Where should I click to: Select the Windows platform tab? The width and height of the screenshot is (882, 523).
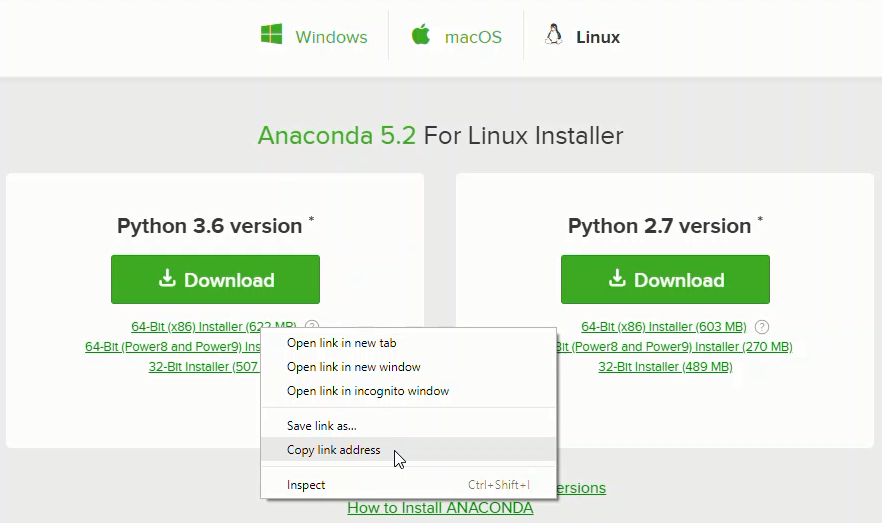coord(314,37)
